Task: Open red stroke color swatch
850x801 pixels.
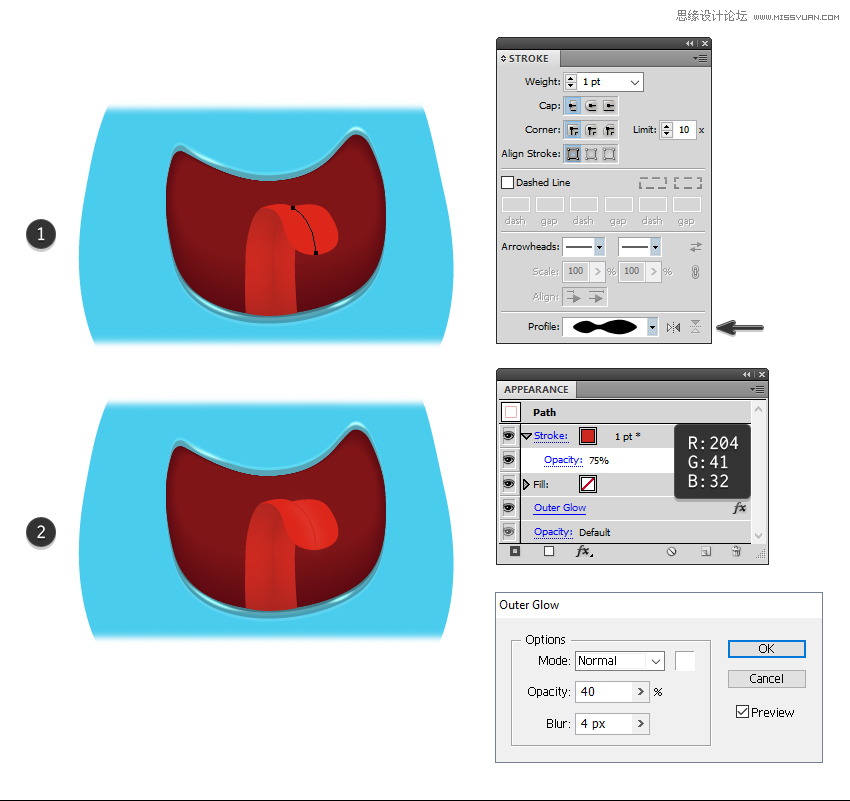Action: [x=588, y=436]
